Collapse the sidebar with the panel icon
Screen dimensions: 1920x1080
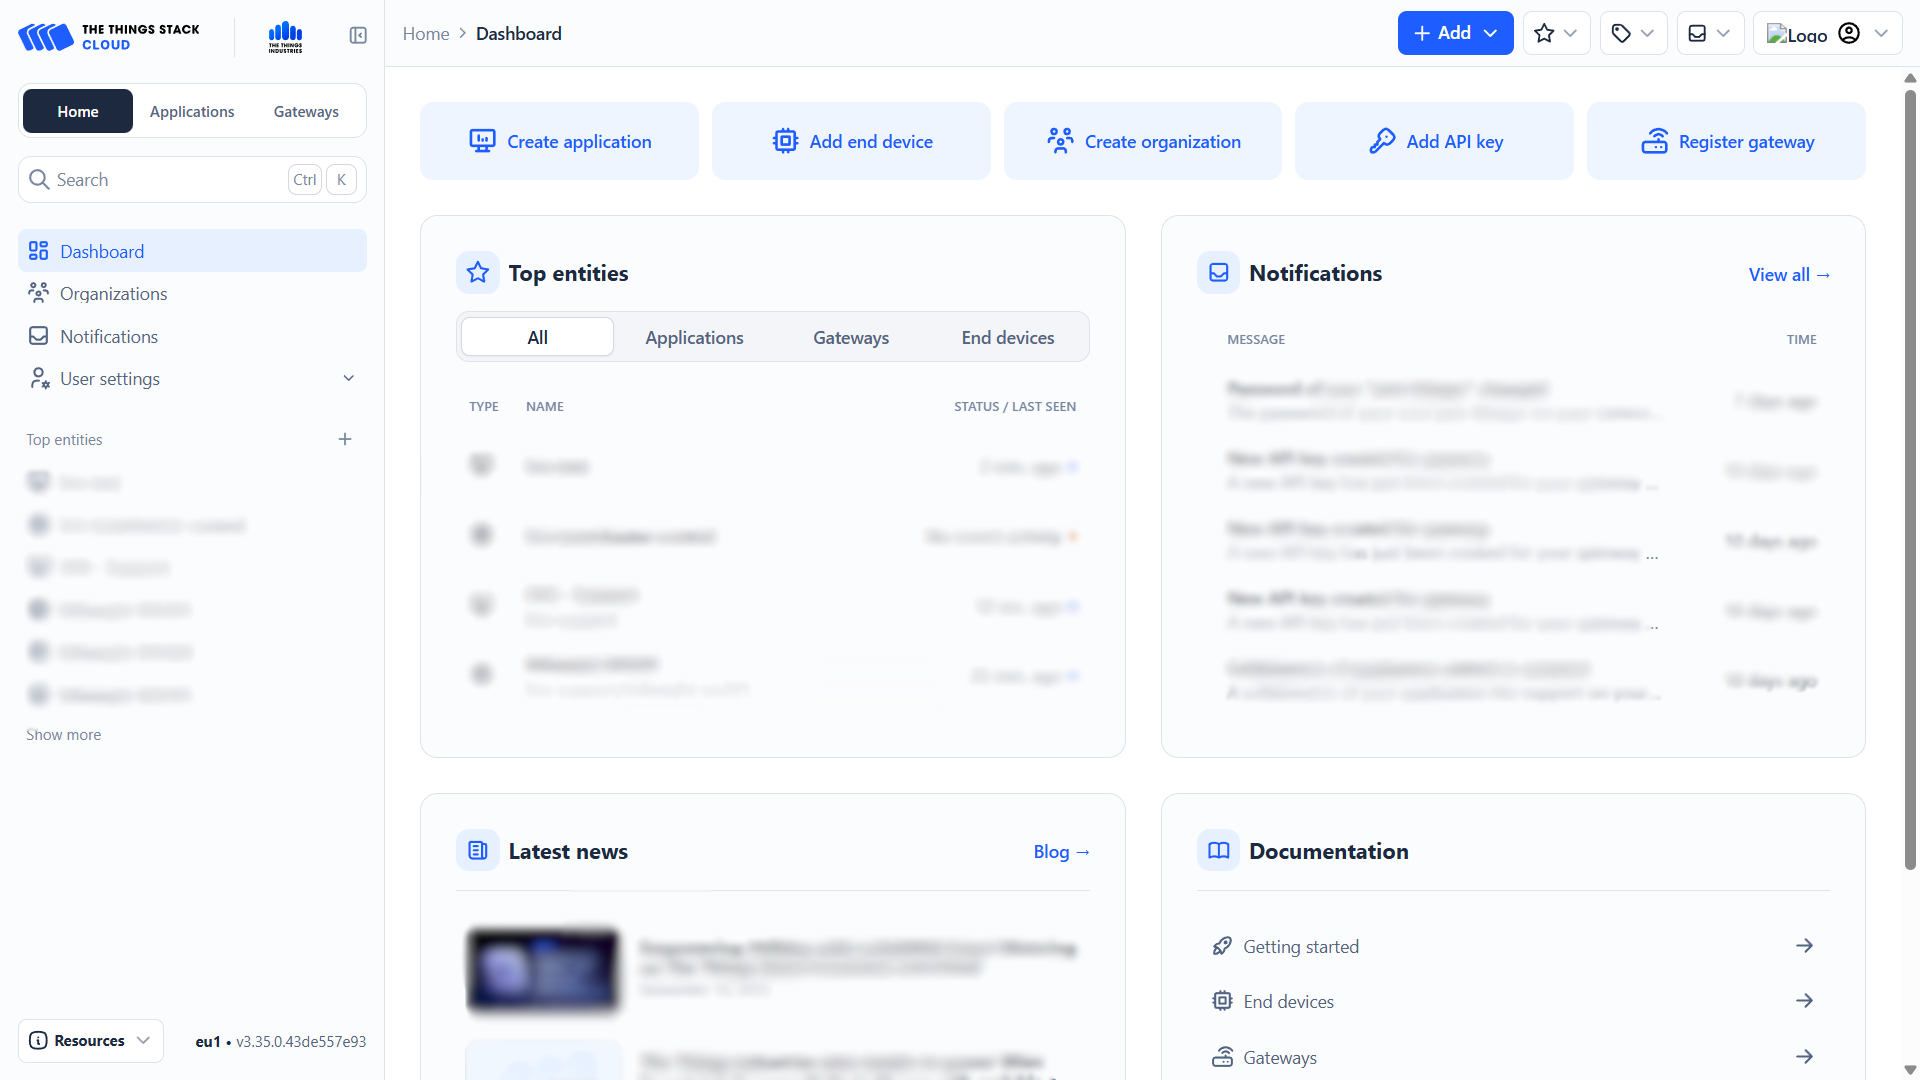358,35
